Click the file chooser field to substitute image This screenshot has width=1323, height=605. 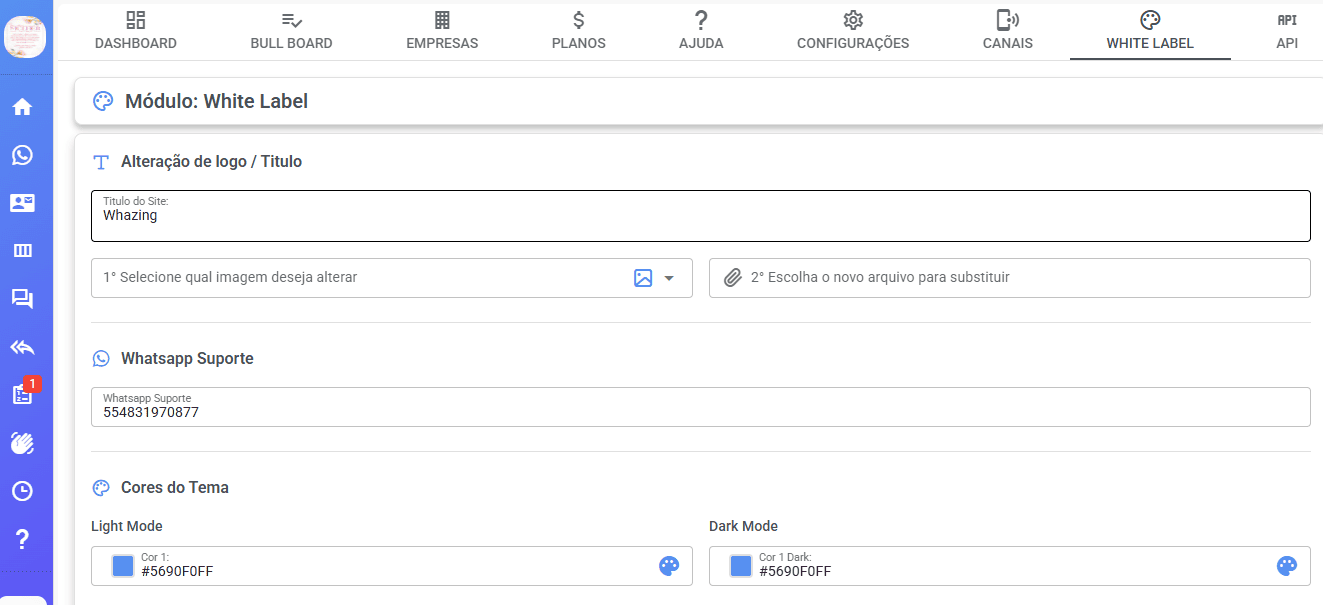(x=1010, y=278)
